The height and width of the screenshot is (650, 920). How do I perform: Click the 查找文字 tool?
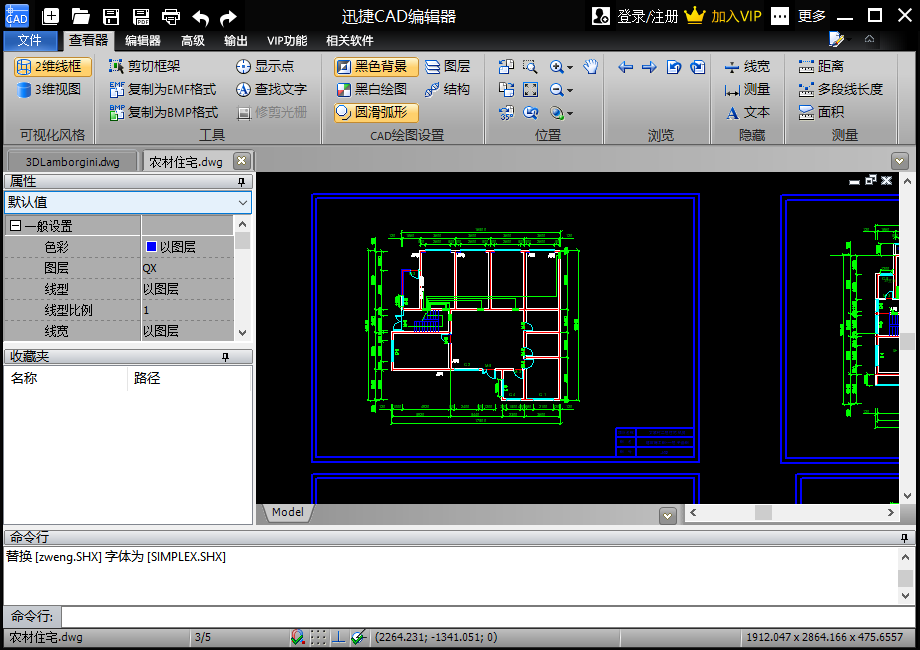(271, 89)
